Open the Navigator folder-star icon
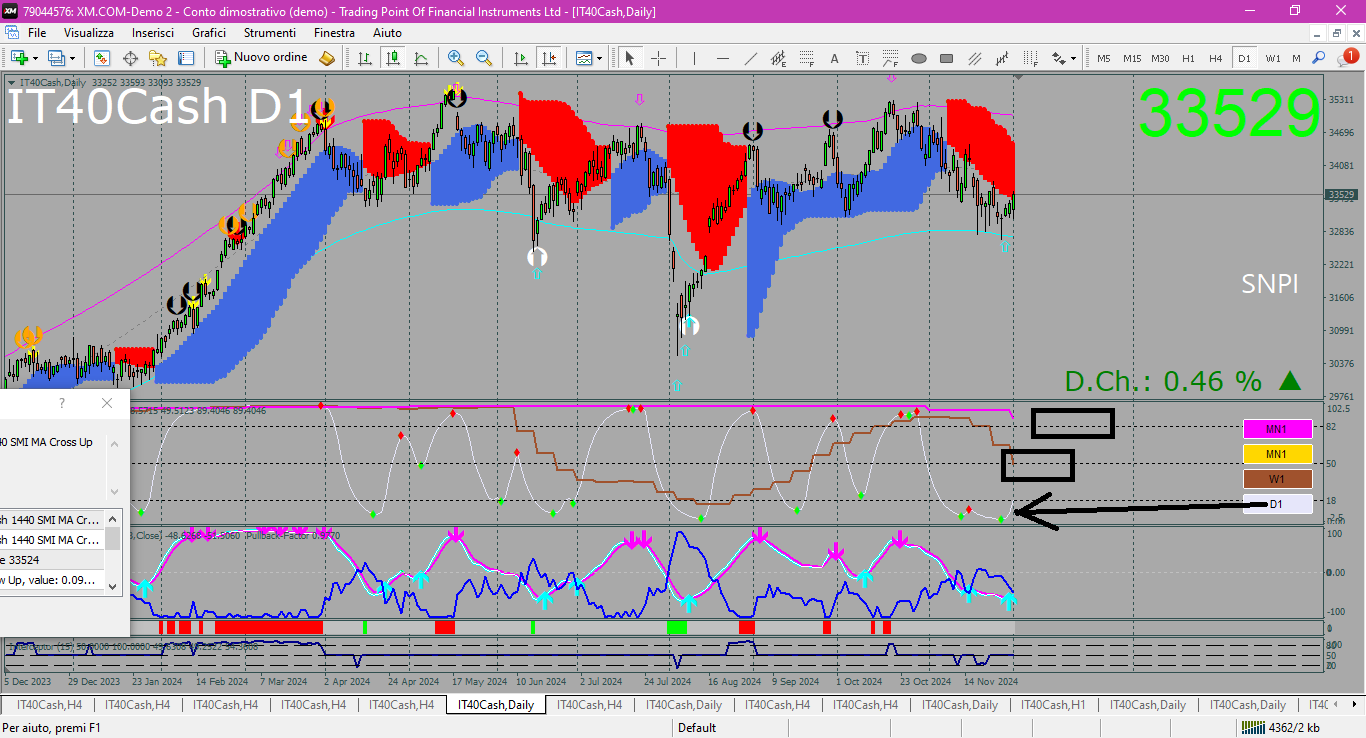This screenshot has height=738, width=1366. click(158, 58)
